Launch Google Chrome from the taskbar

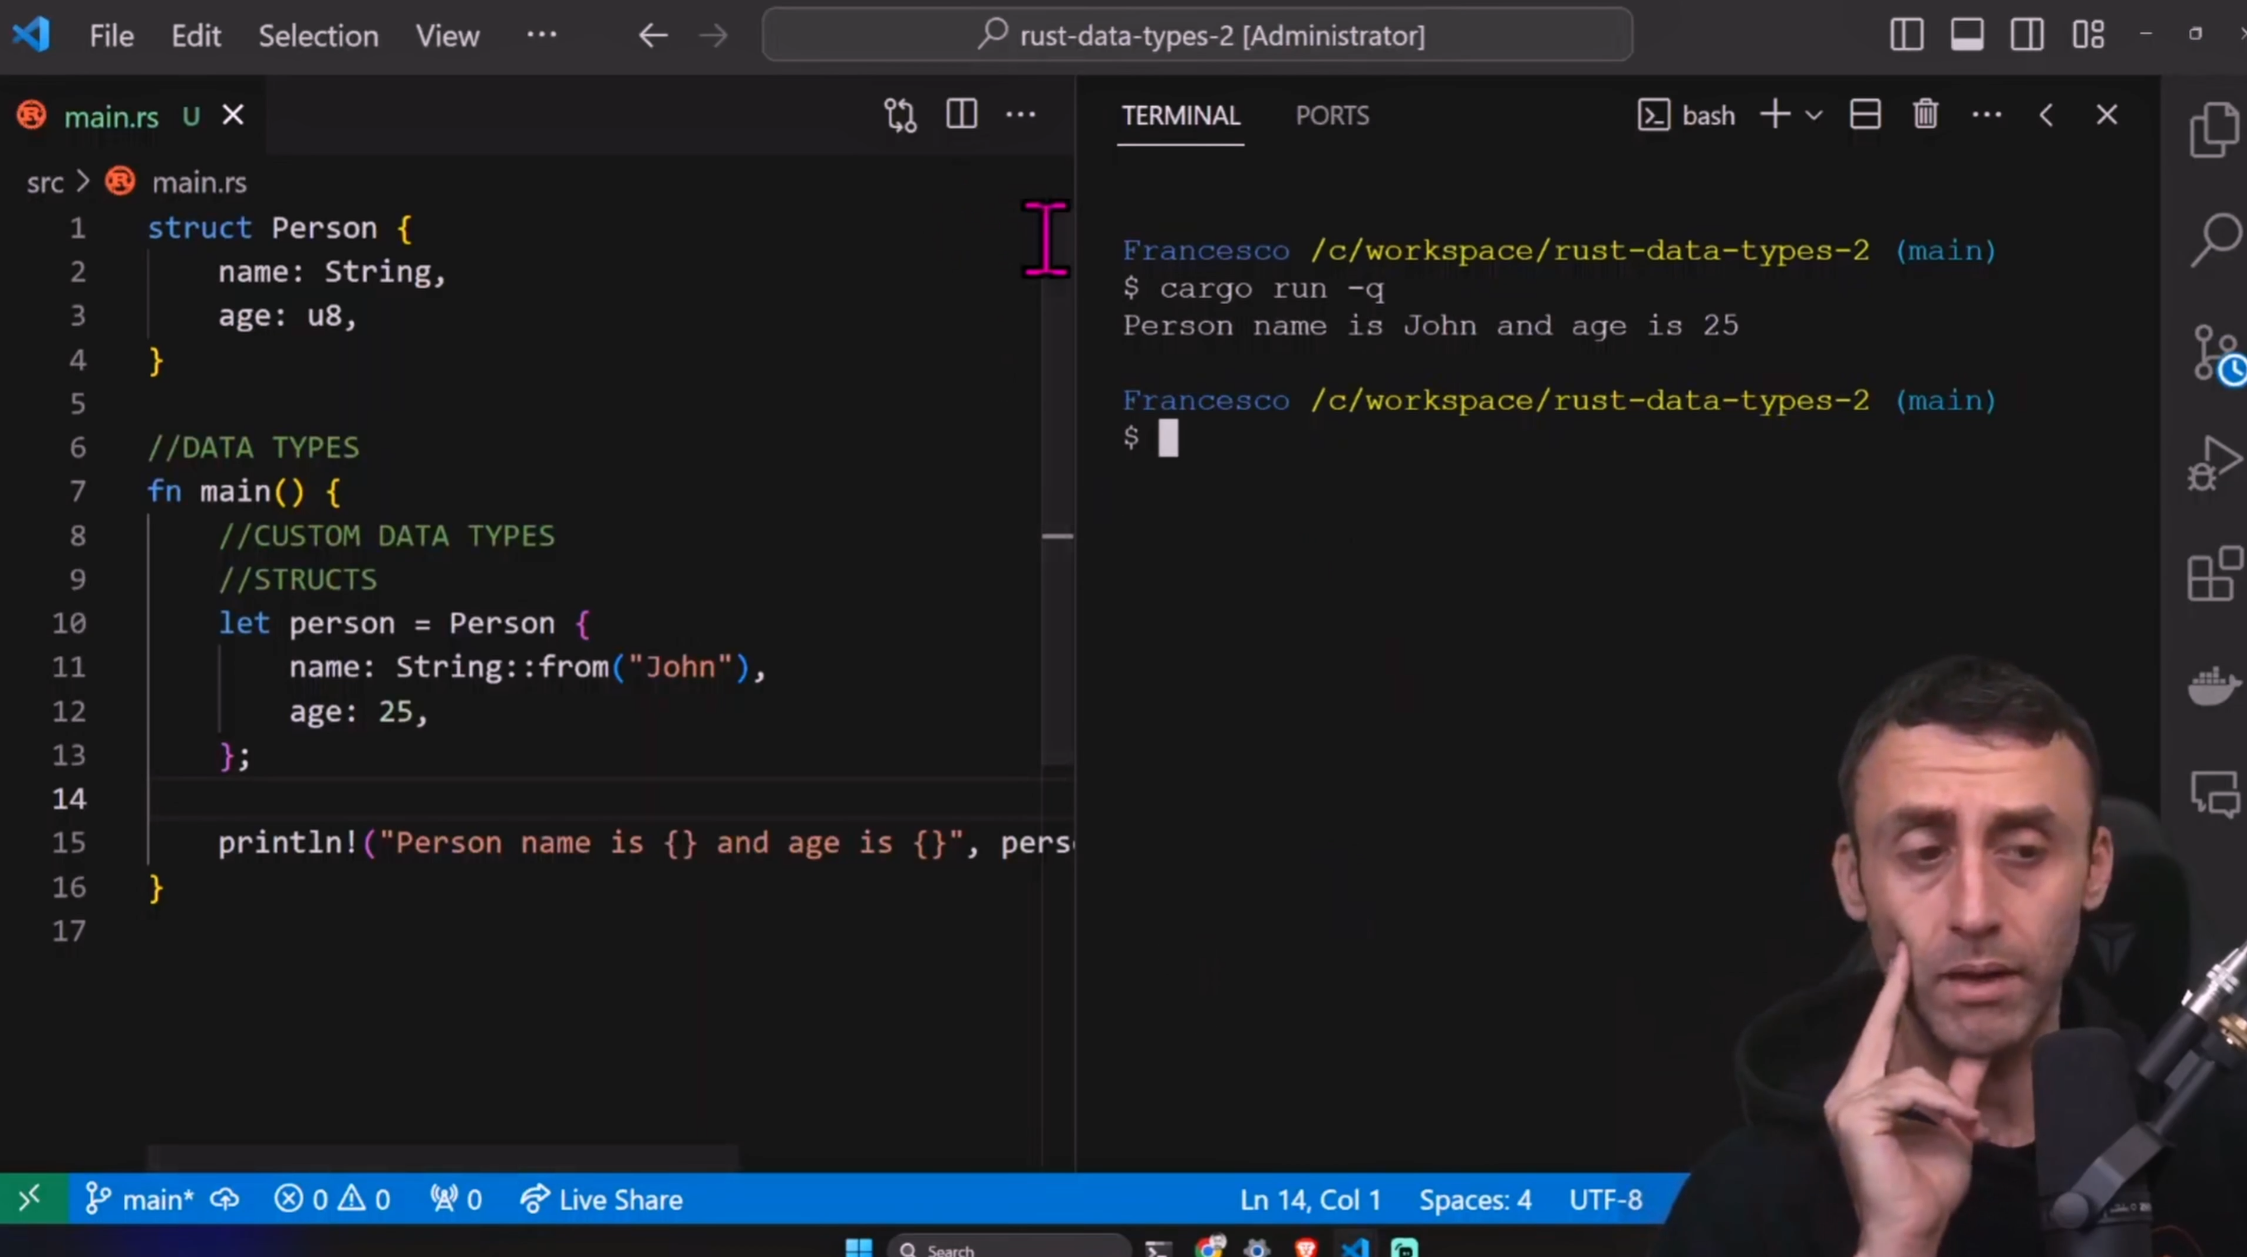(1210, 1247)
